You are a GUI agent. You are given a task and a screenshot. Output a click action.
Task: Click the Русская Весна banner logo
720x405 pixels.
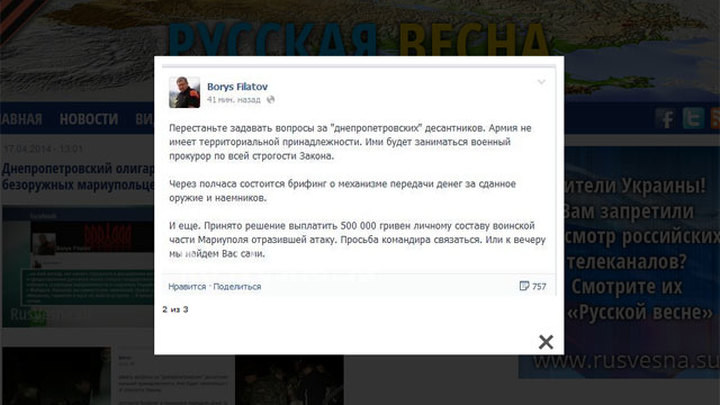tap(359, 39)
